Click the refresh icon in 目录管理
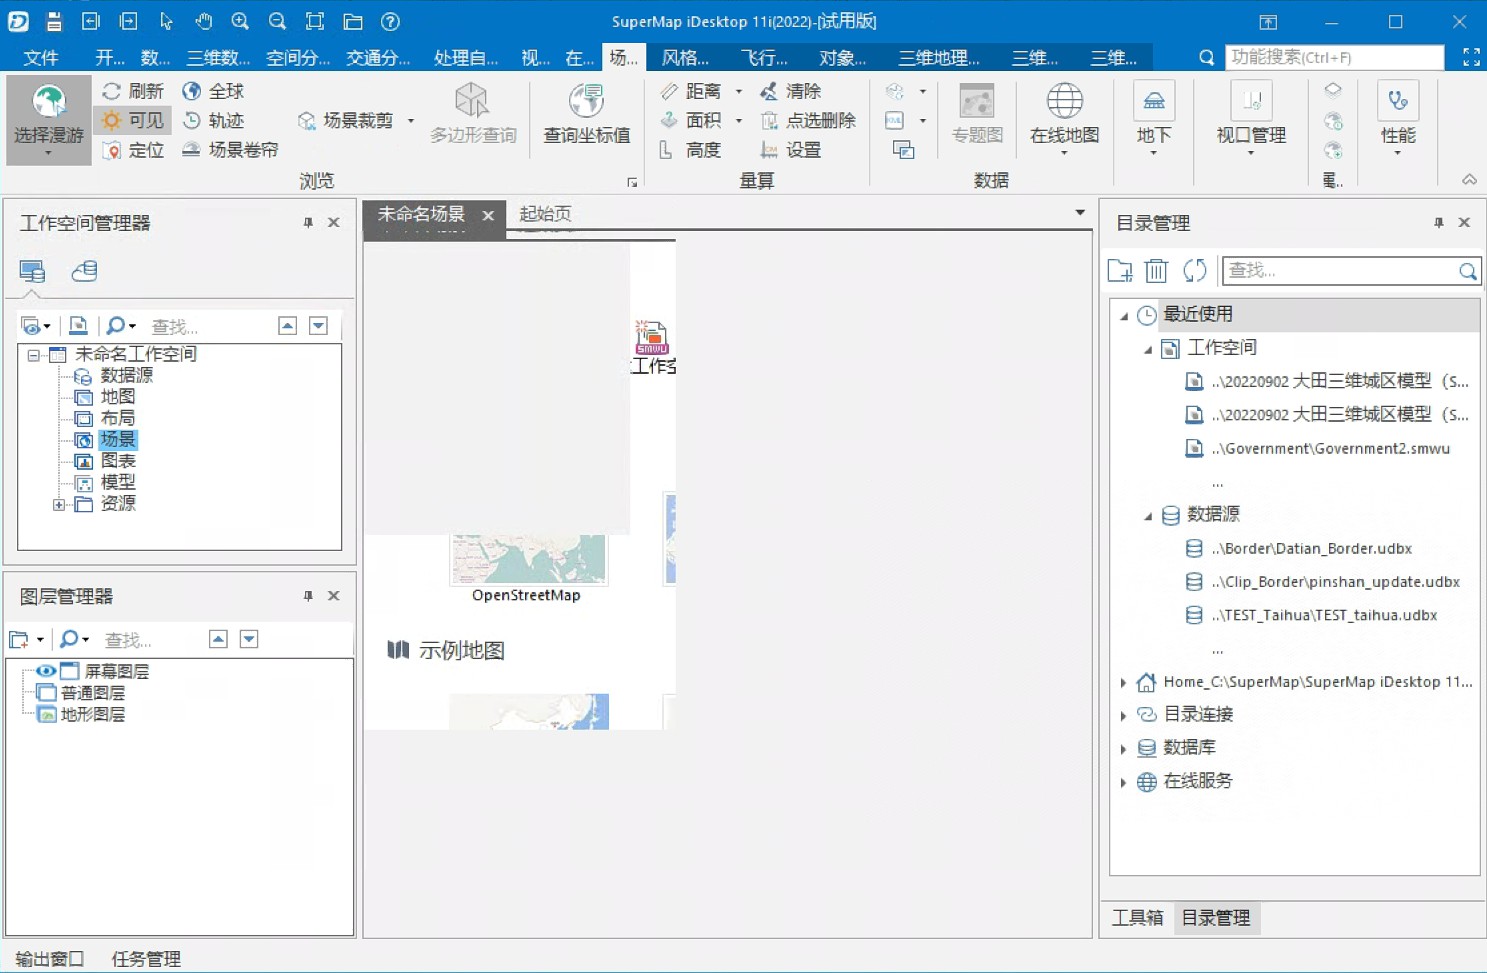This screenshot has height=973, width=1487. 1194,270
